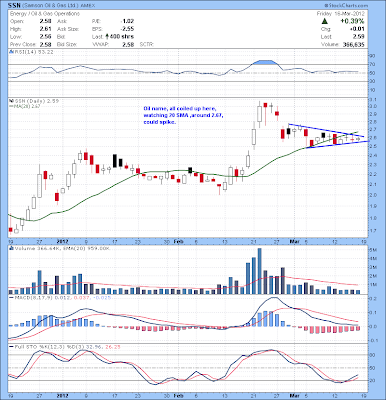Click the small arrow beside 400 shrs
Viewport: 386px width, 400px height.
pyautogui.click(x=107, y=36)
